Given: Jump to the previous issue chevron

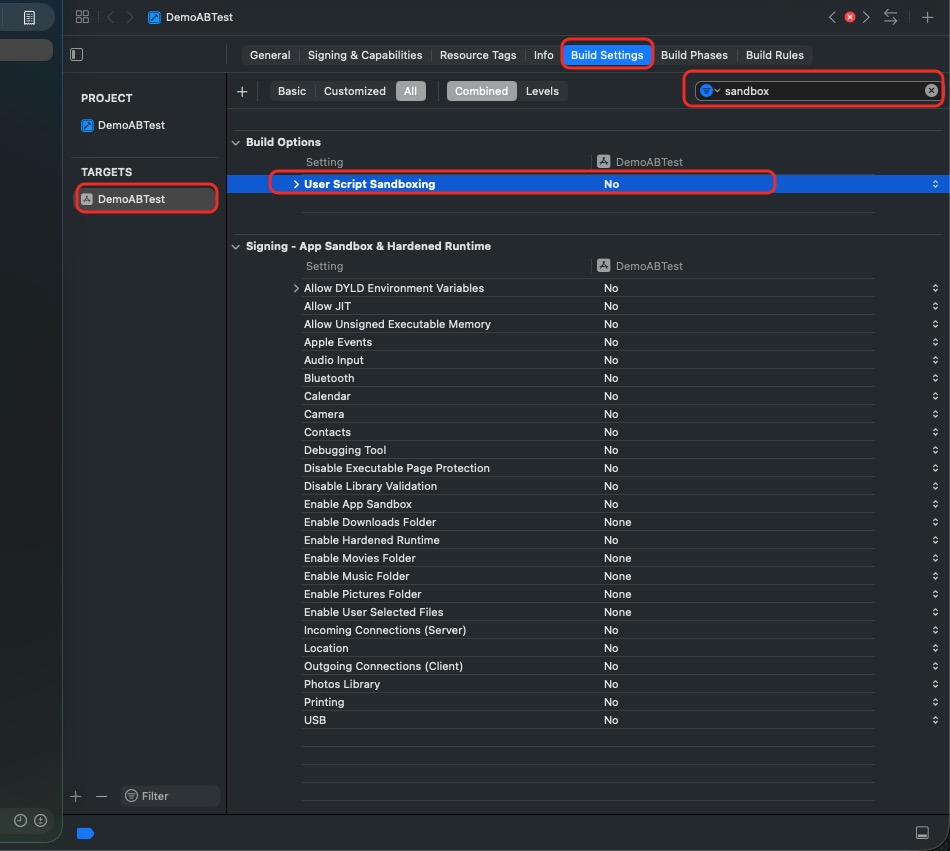Looking at the screenshot, I should [x=832, y=17].
